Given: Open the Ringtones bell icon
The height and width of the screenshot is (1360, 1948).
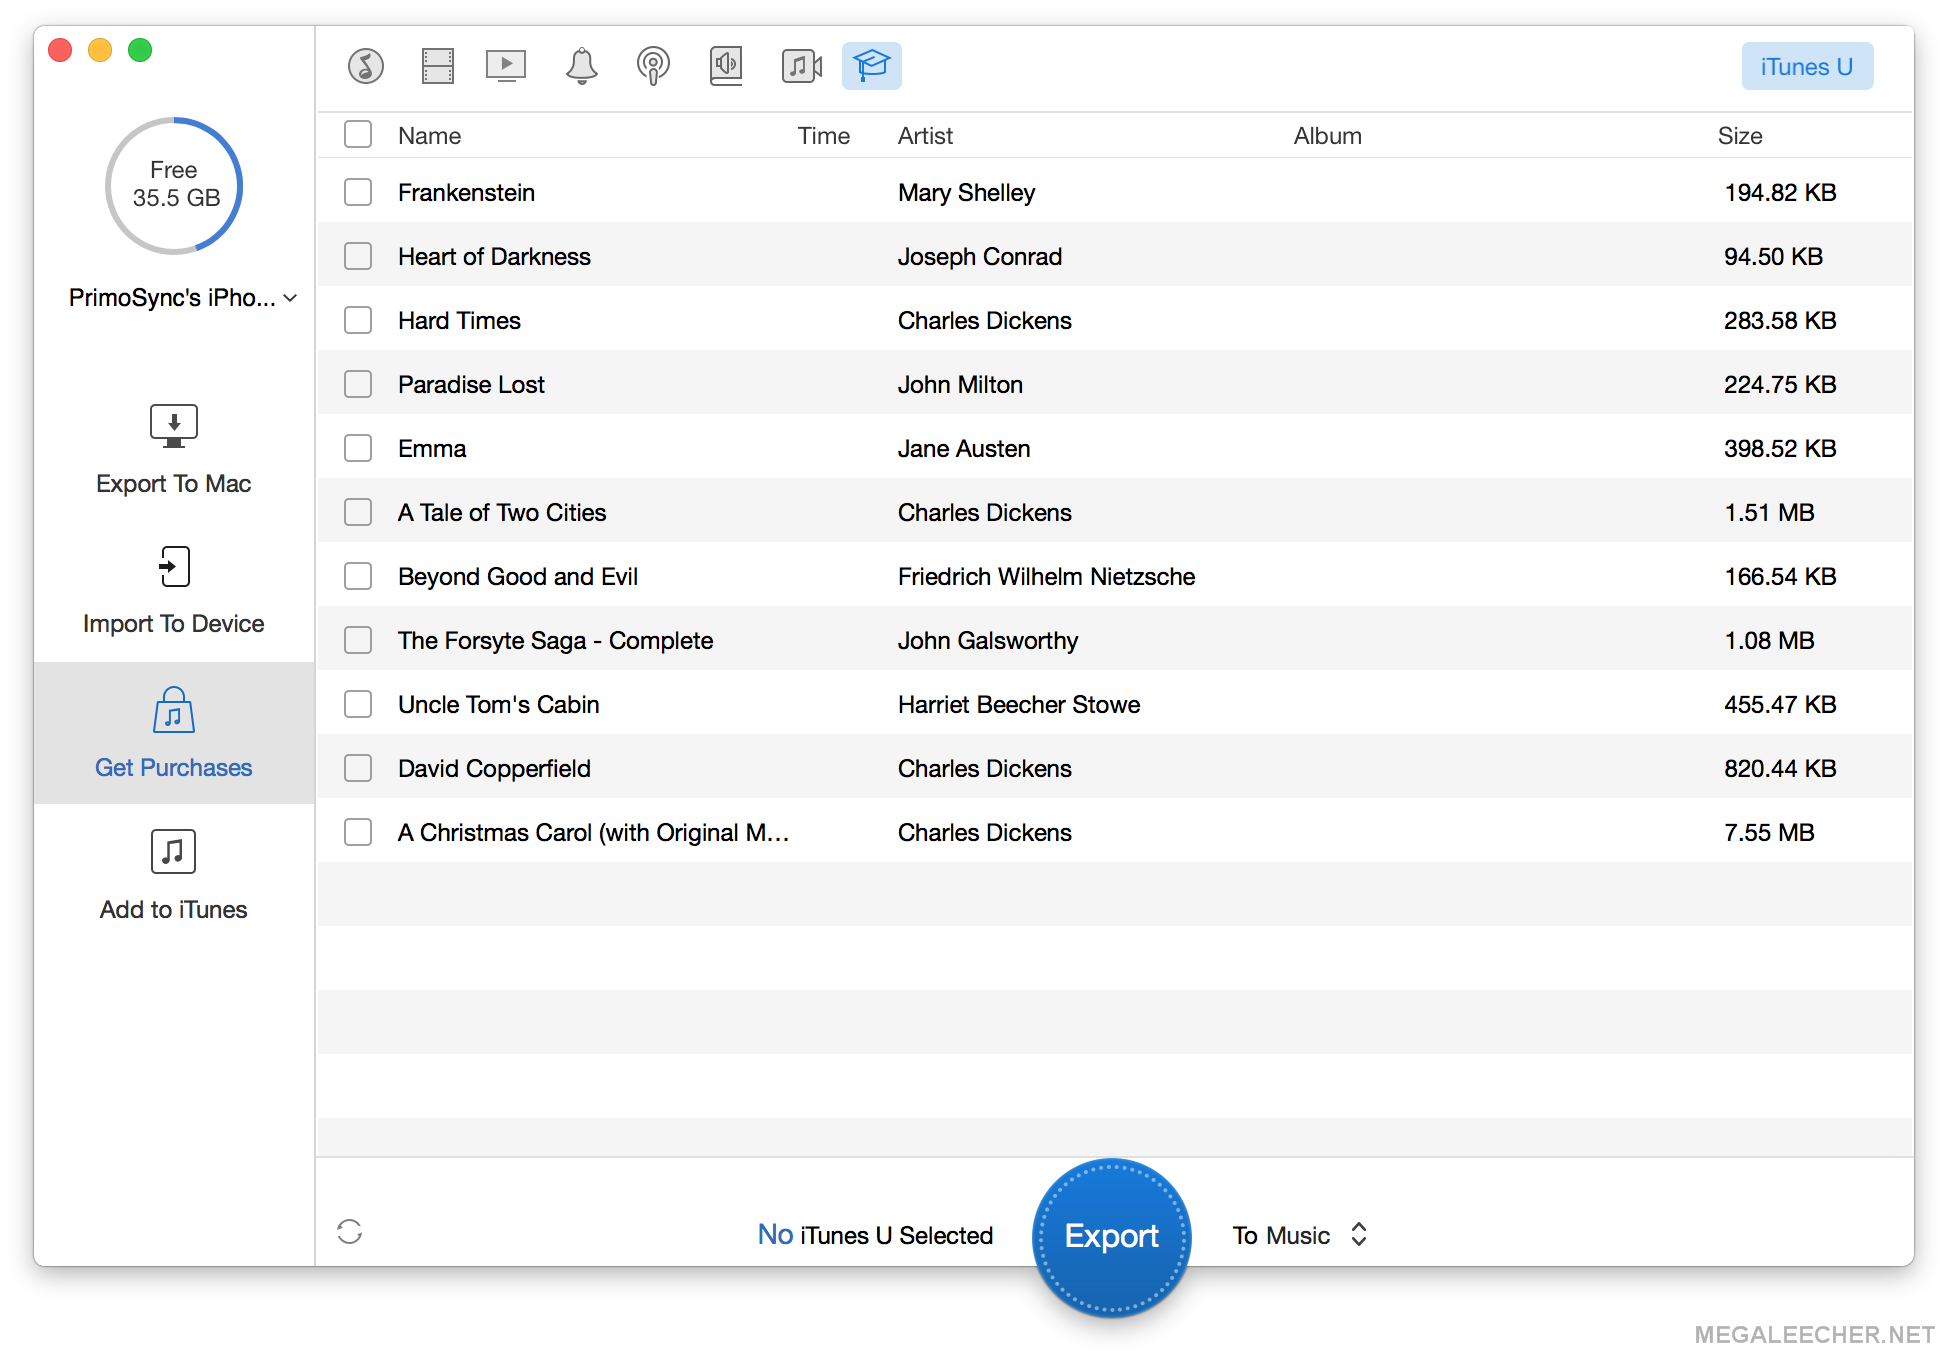Looking at the screenshot, I should coord(581,66).
